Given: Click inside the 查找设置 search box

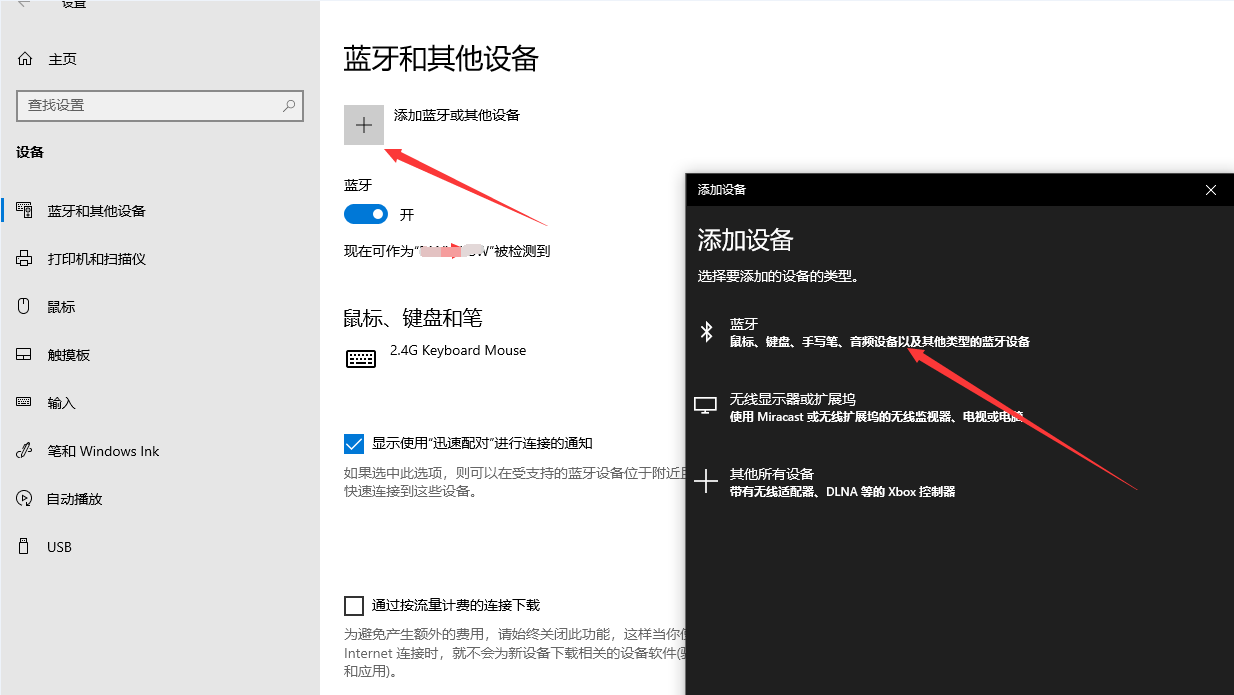Looking at the screenshot, I should coord(150,106).
